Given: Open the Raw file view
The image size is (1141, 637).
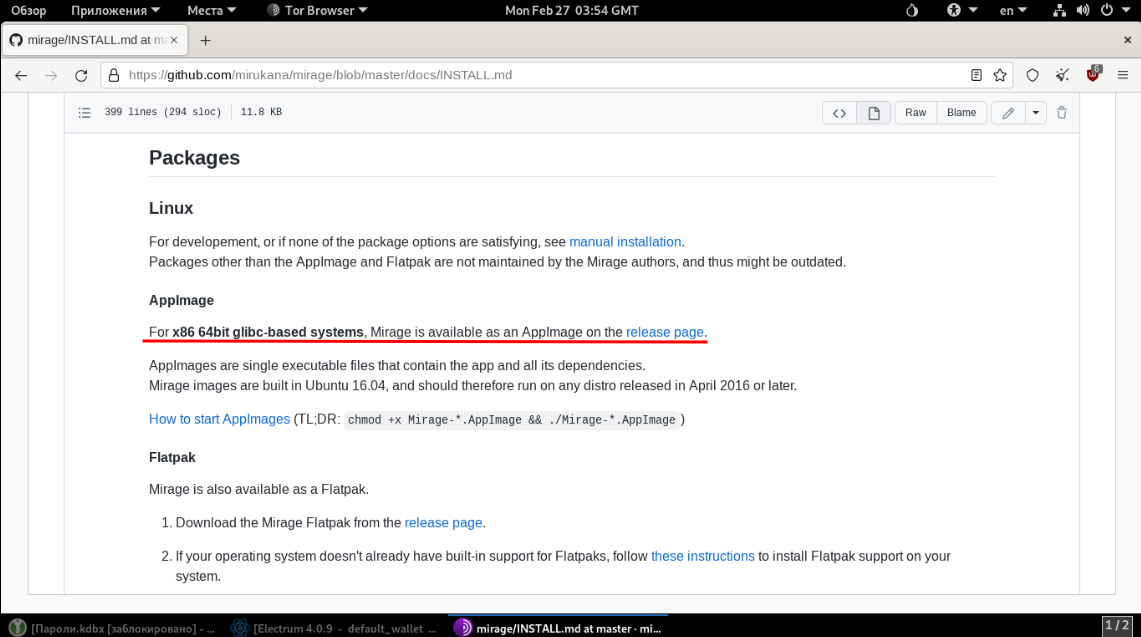Looking at the screenshot, I should [915, 113].
